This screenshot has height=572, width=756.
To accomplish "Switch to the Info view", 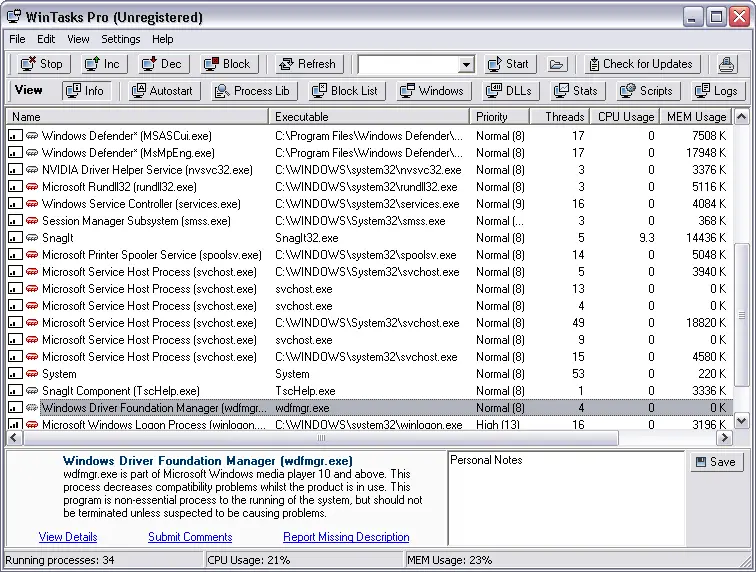I will [x=85, y=91].
